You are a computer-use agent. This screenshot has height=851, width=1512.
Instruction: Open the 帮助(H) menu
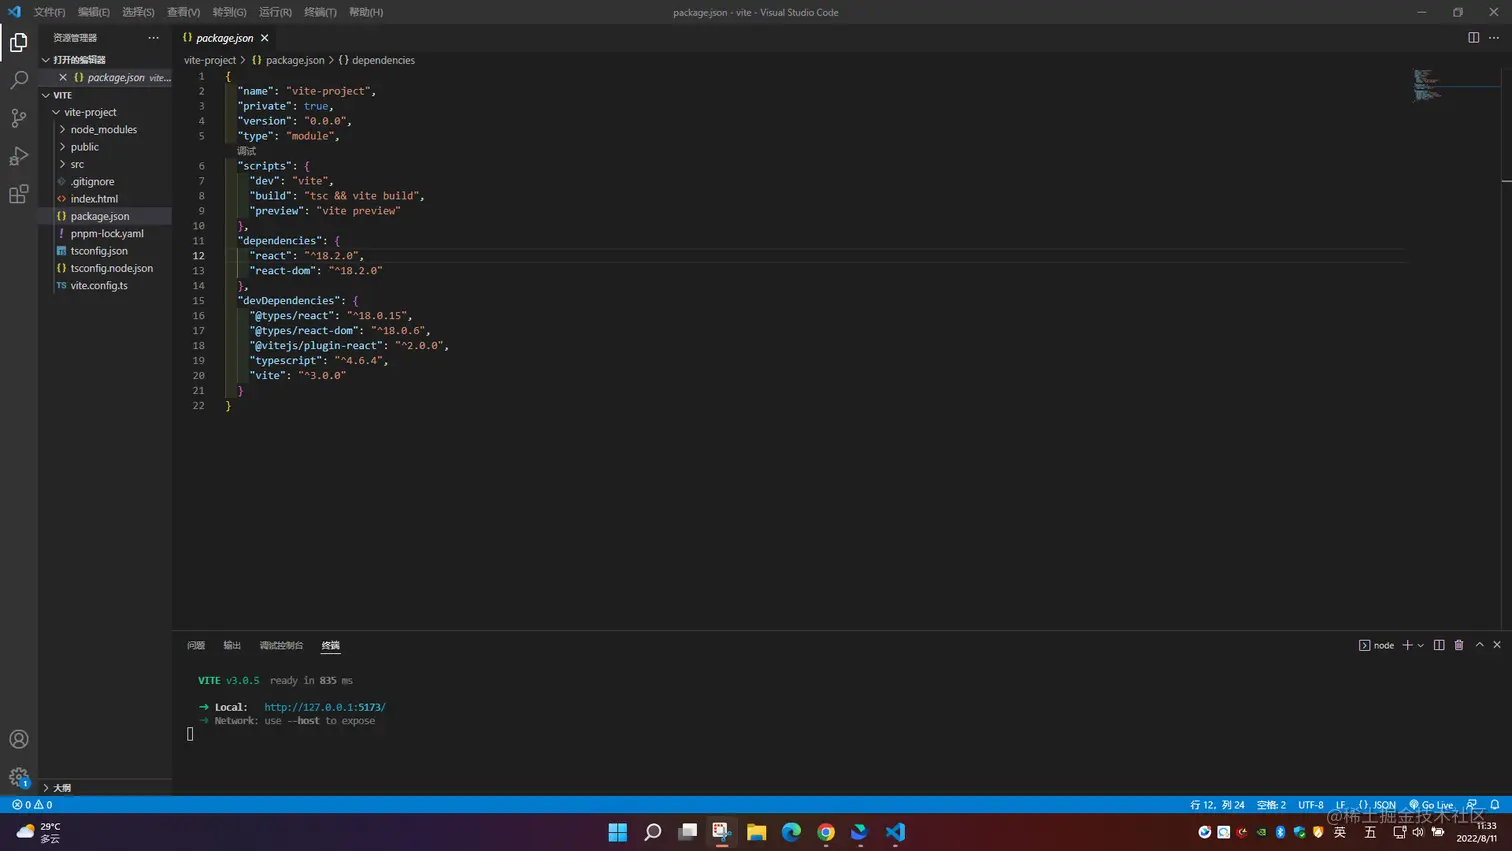(366, 12)
